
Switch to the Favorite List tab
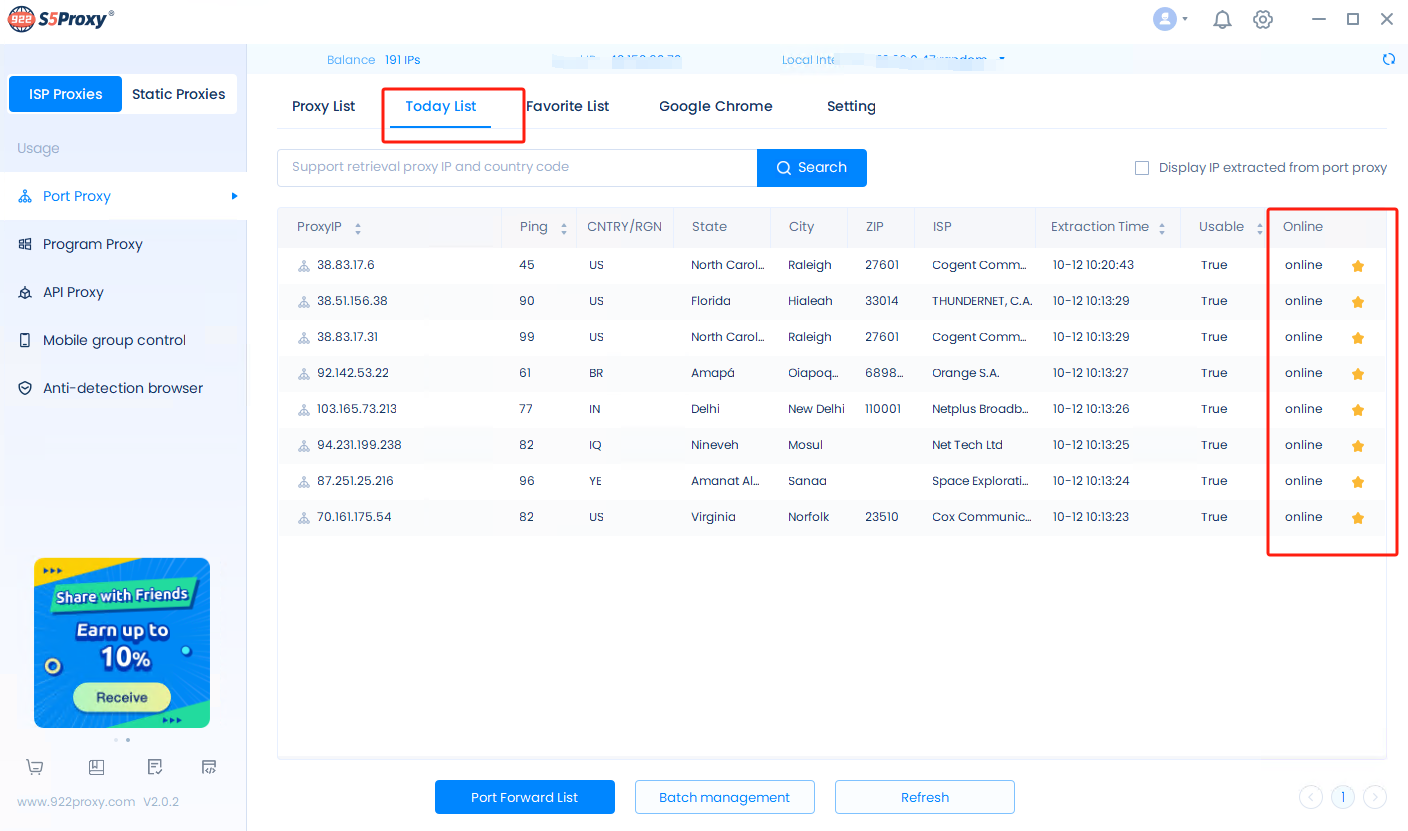(x=567, y=106)
